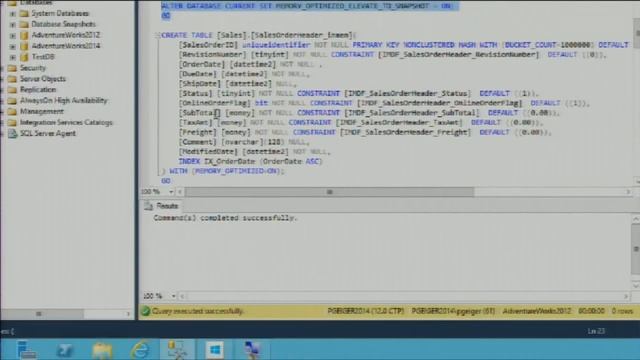Select AdventureWorks2014 in Object Explorer
This screenshot has height=360, width=640.
(x=66, y=46)
